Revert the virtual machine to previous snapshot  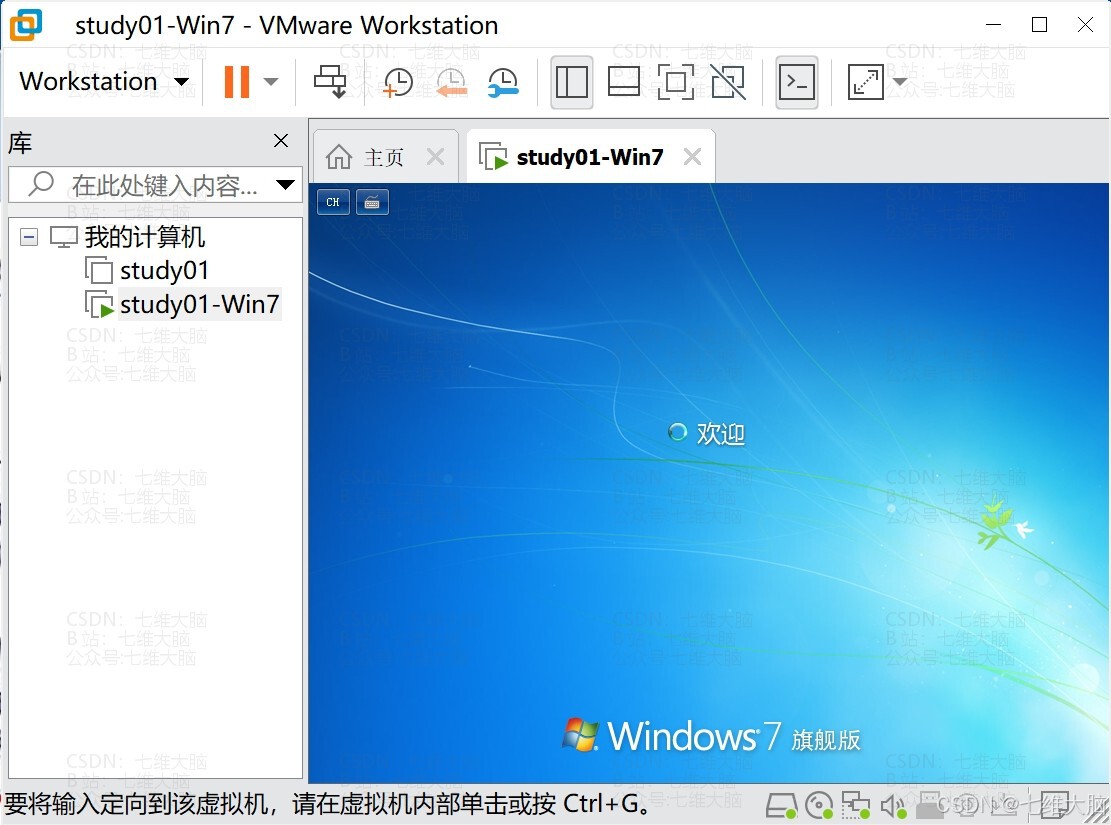point(451,82)
